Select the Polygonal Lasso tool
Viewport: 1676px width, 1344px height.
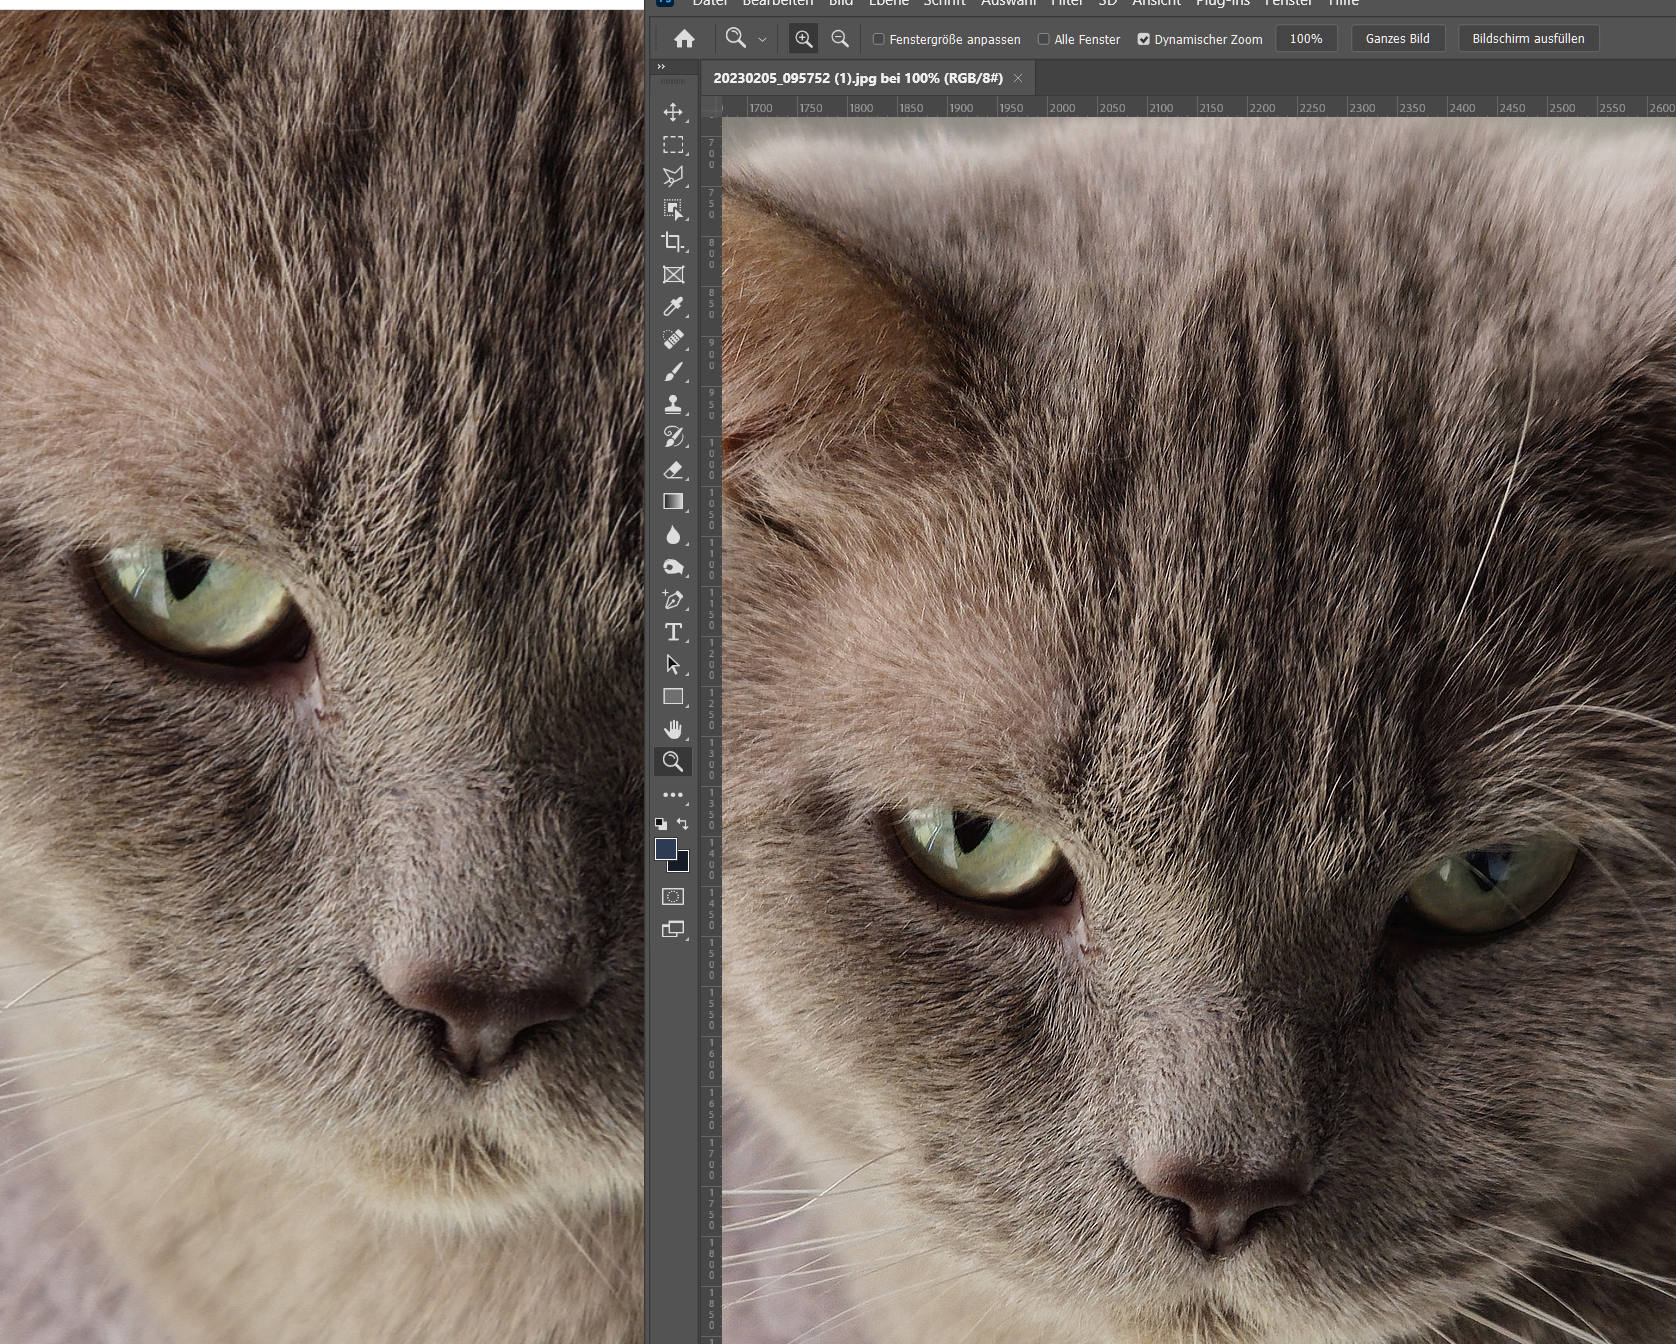673,177
